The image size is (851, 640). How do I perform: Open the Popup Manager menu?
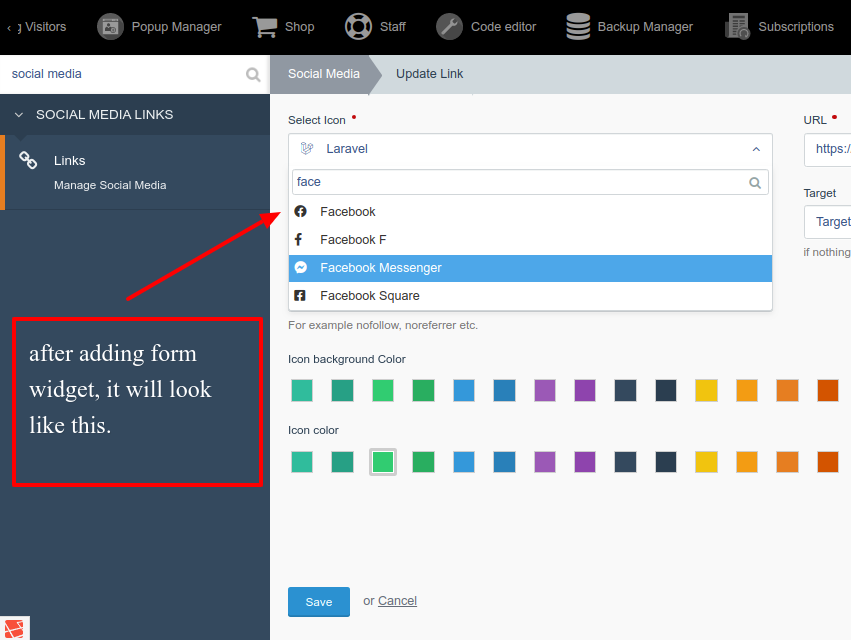[x=159, y=27]
